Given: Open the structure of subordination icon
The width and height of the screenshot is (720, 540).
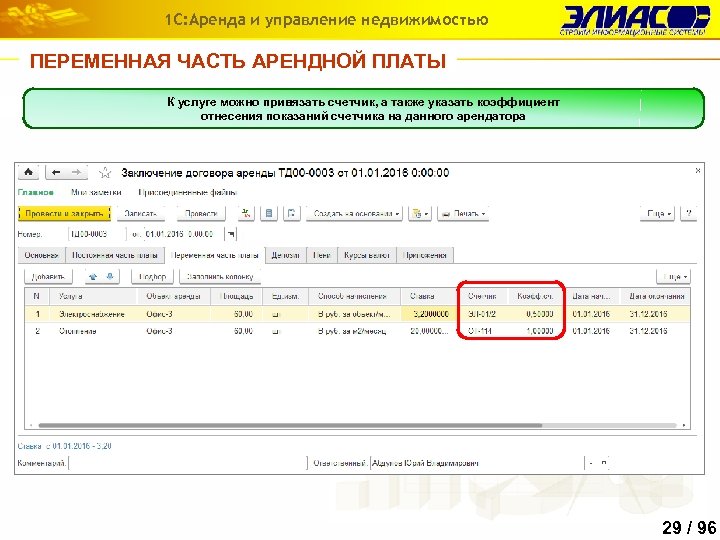Looking at the screenshot, I should (x=292, y=213).
